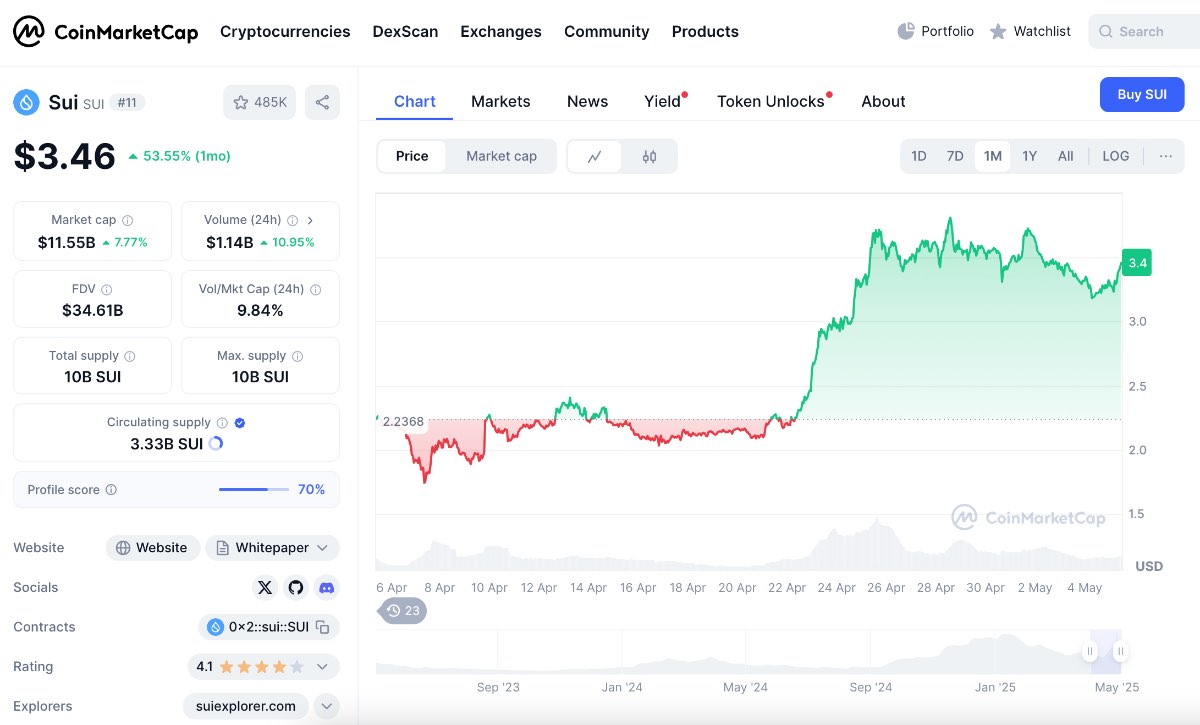1200x725 pixels.
Task: Switch to the Markets tab
Action: tap(501, 102)
